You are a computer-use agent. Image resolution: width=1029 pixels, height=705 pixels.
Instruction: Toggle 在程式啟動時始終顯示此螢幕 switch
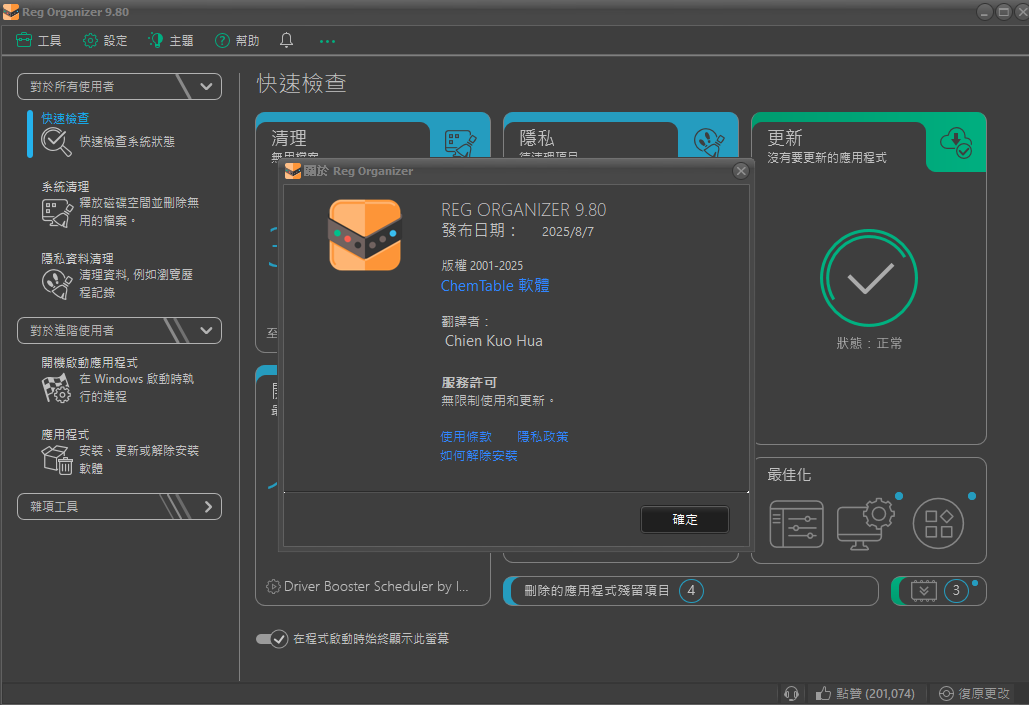272,639
